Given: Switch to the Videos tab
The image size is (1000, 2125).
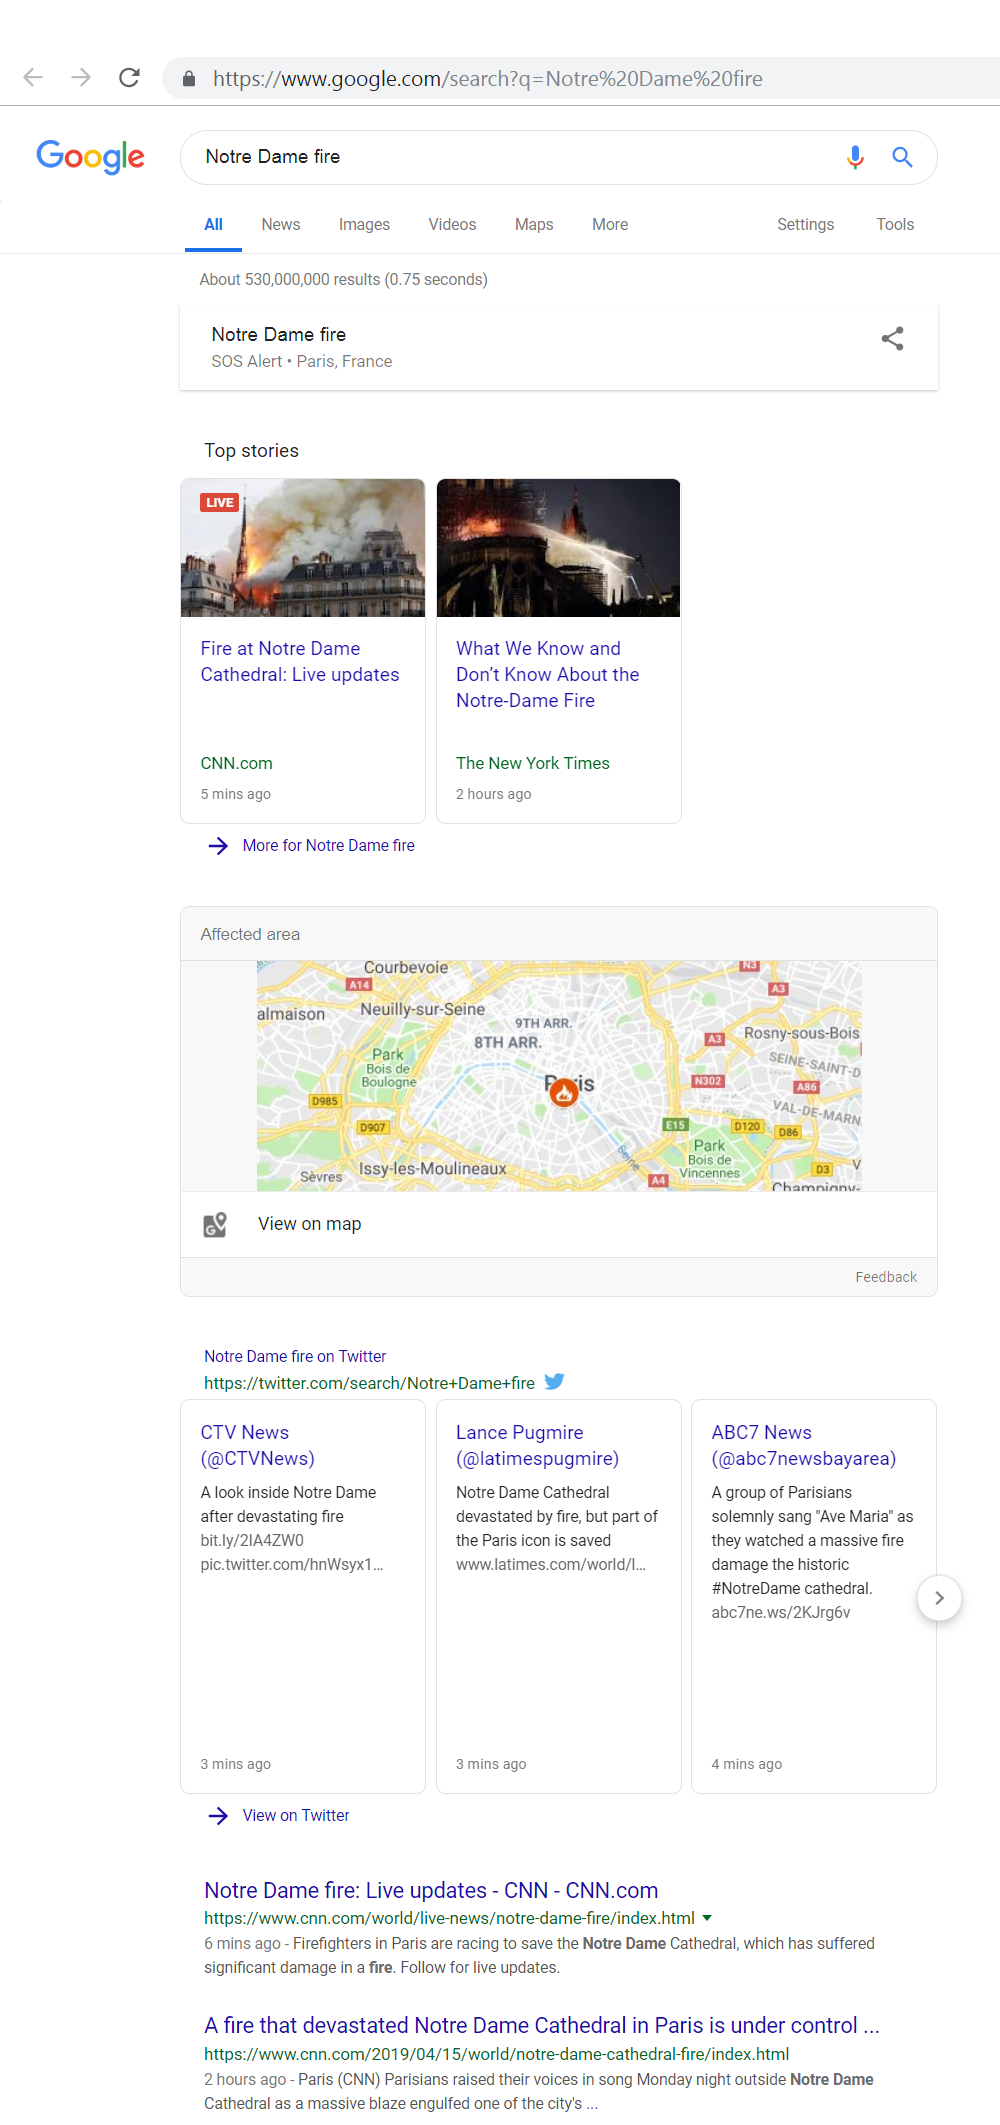Looking at the screenshot, I should coord(452,225).
